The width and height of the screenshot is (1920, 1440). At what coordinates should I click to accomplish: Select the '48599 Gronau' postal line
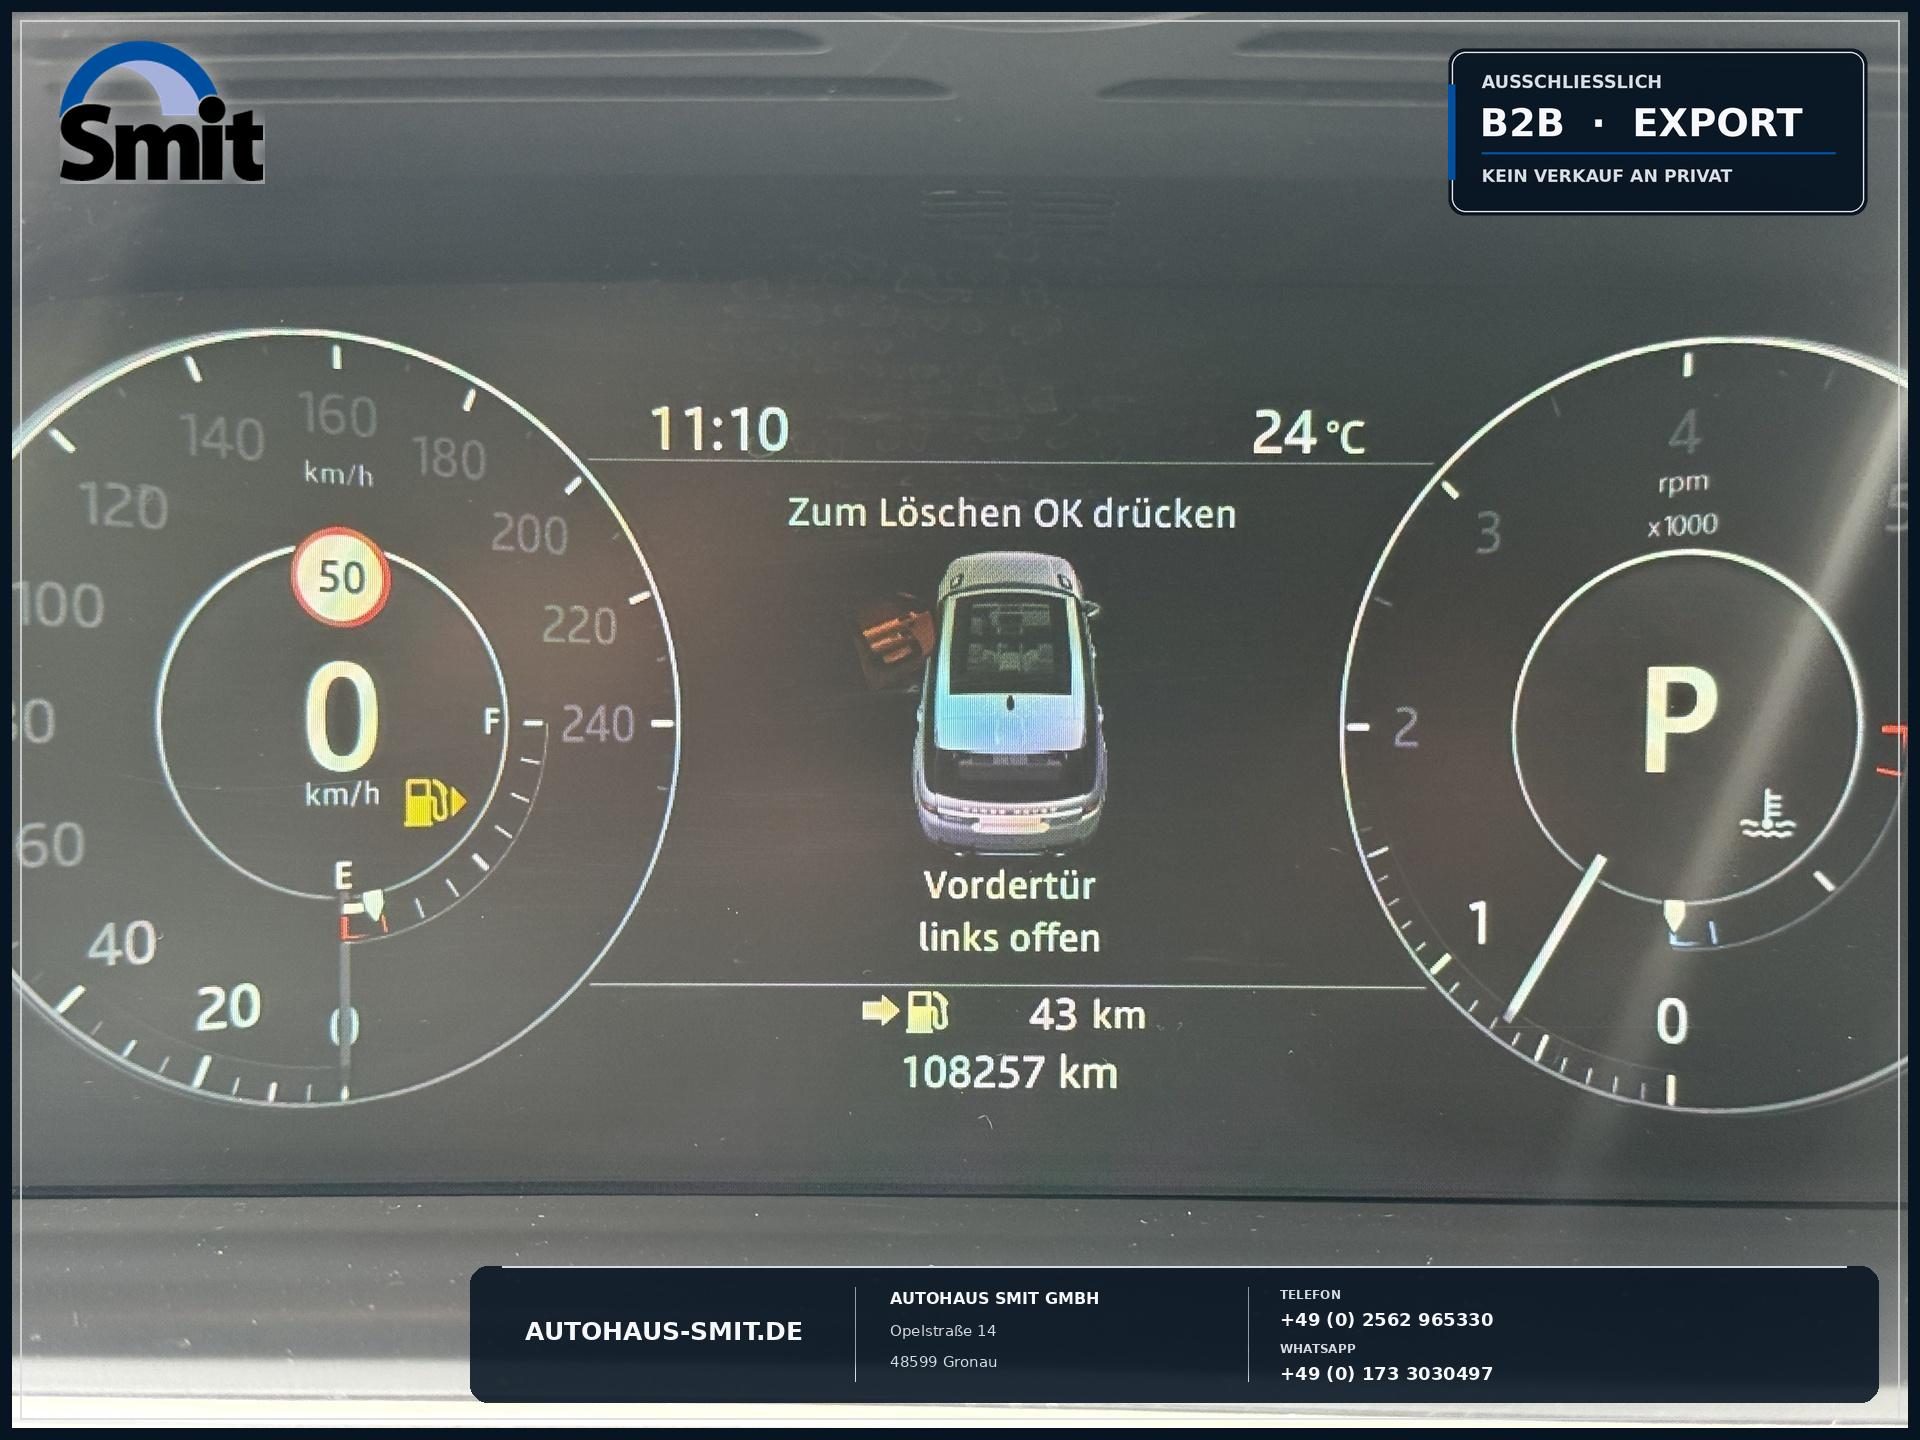click(x=943, y=1362)
